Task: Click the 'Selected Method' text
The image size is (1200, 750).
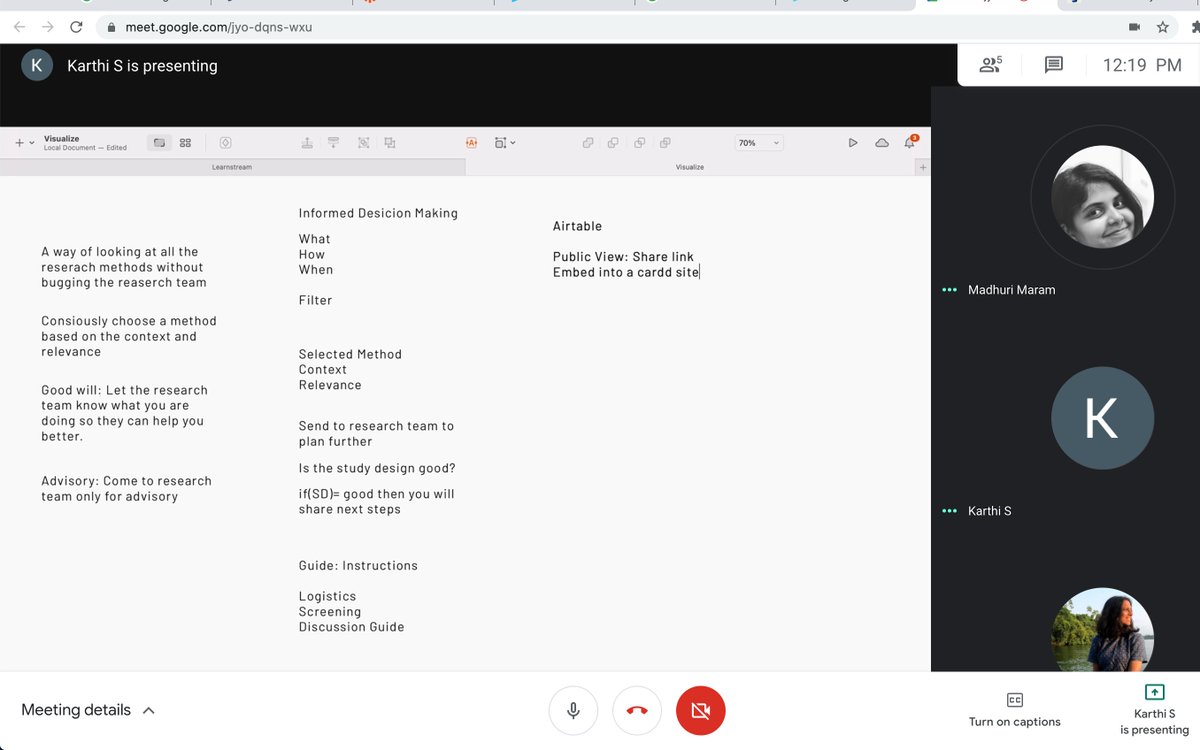Action: tap(350, 354)
